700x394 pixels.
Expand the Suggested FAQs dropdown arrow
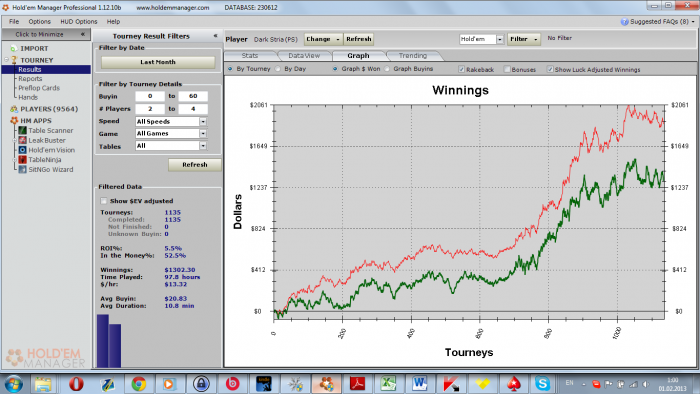(x=693, y=21)
